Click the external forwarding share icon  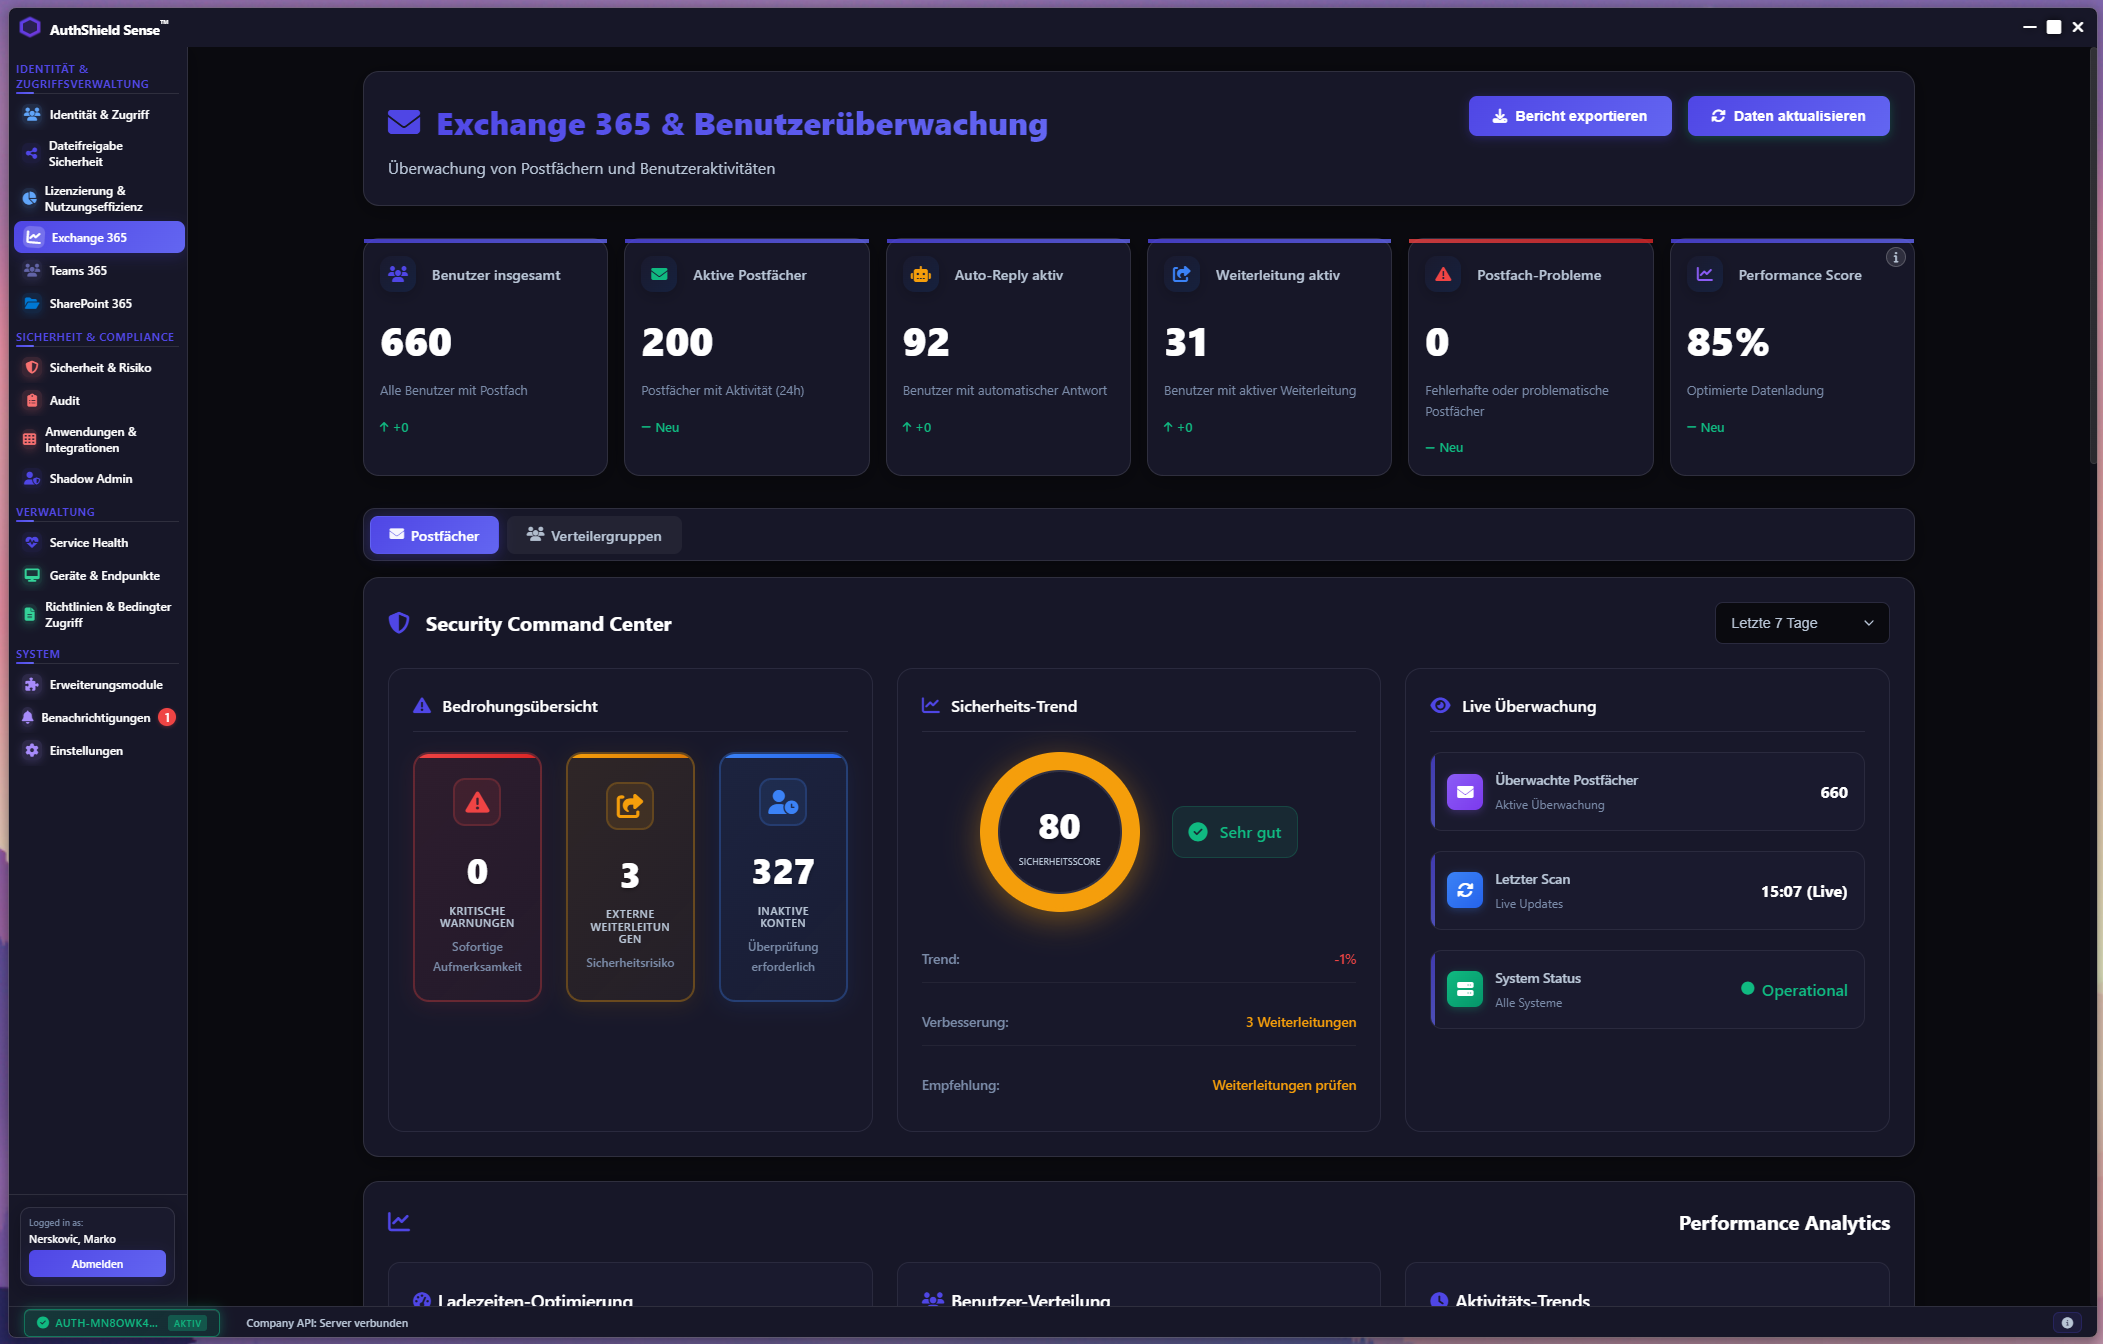(x=630, y=805)
